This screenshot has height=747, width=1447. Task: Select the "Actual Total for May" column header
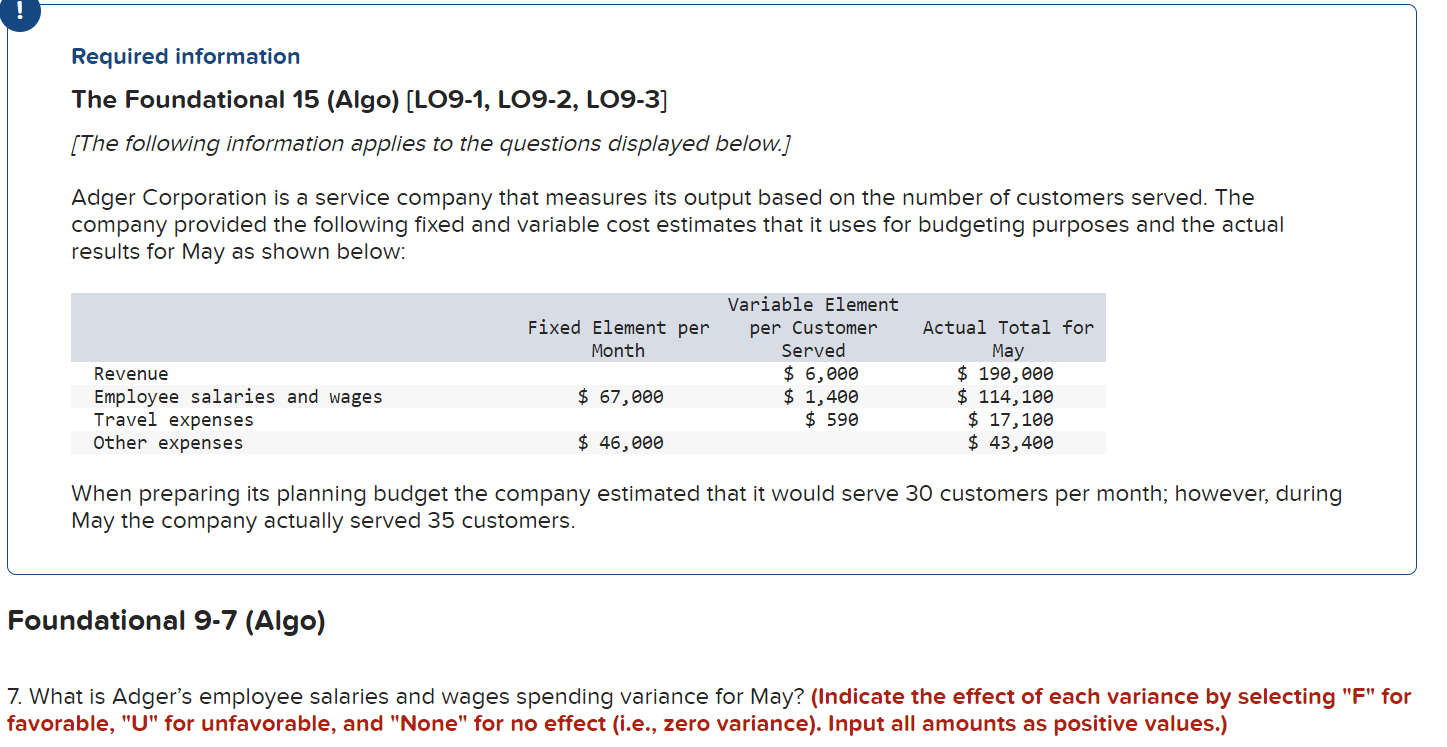(1008, 339)
